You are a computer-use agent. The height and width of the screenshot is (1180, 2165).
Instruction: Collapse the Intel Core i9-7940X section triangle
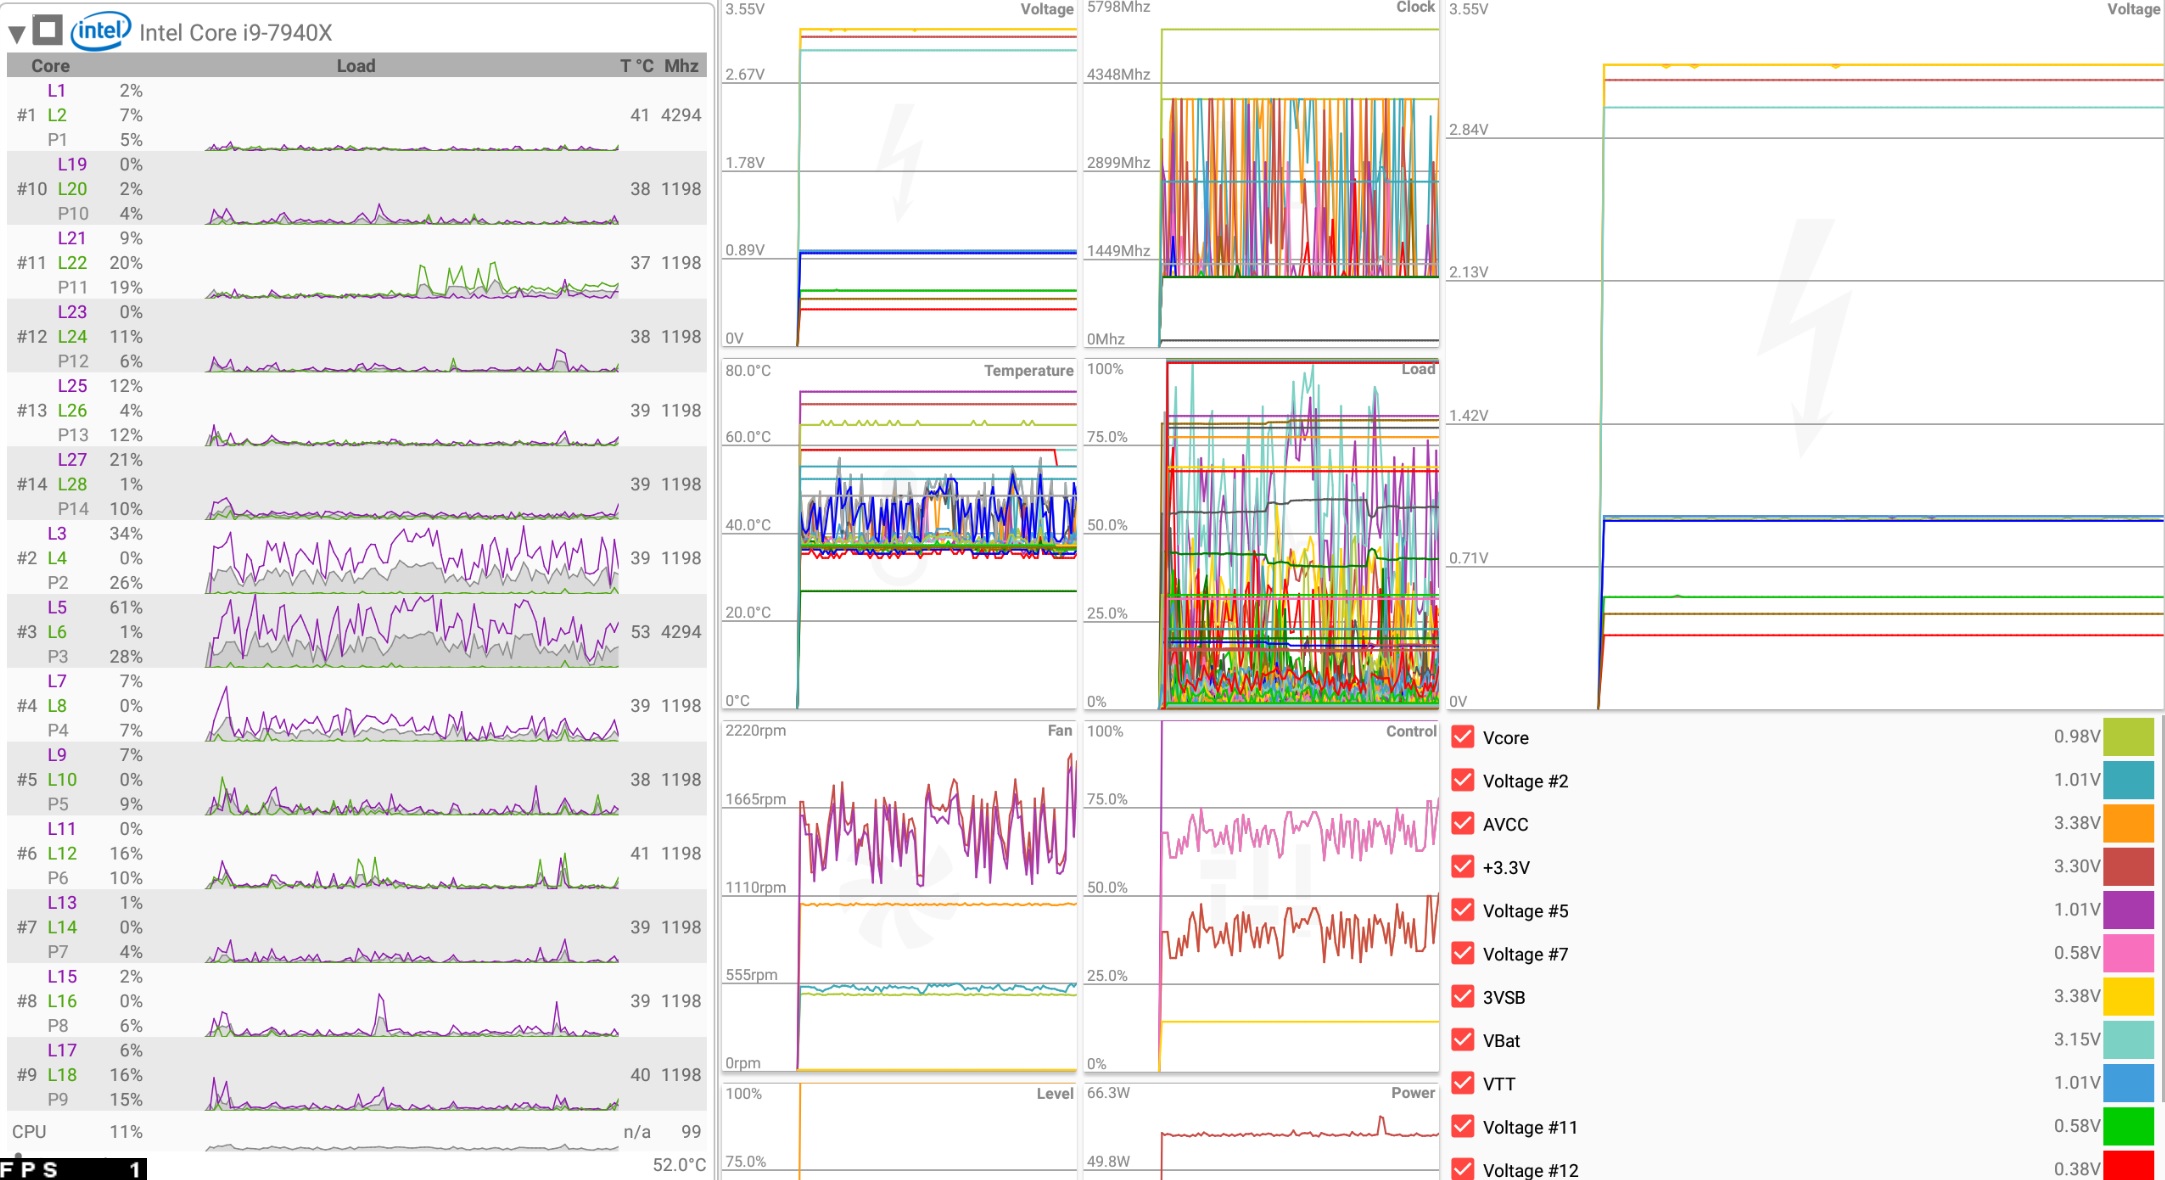(x=16, y=34)
